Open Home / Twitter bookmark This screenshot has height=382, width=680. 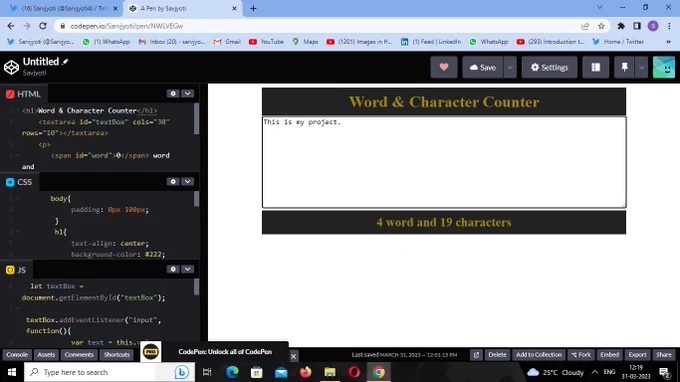[x=618, y=42]
